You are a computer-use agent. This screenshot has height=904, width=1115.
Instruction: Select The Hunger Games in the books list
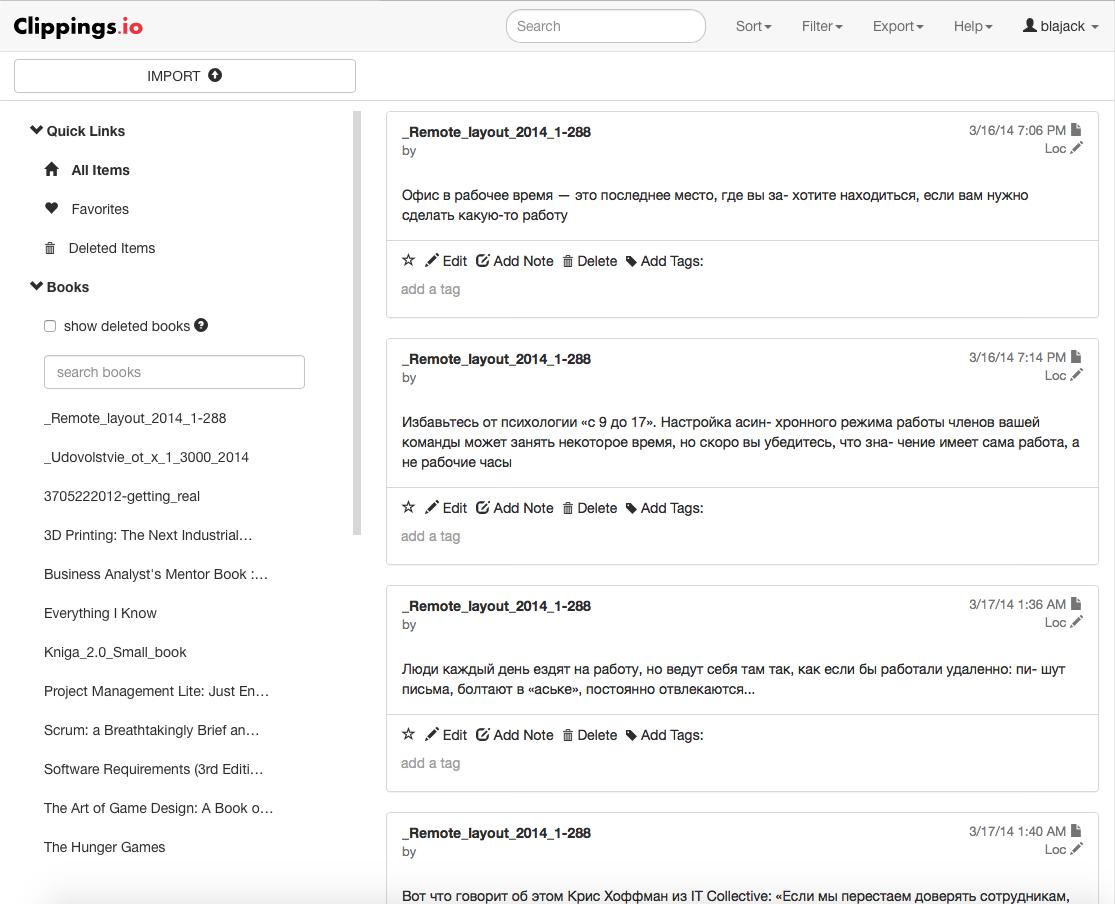[x=104, y=847]
